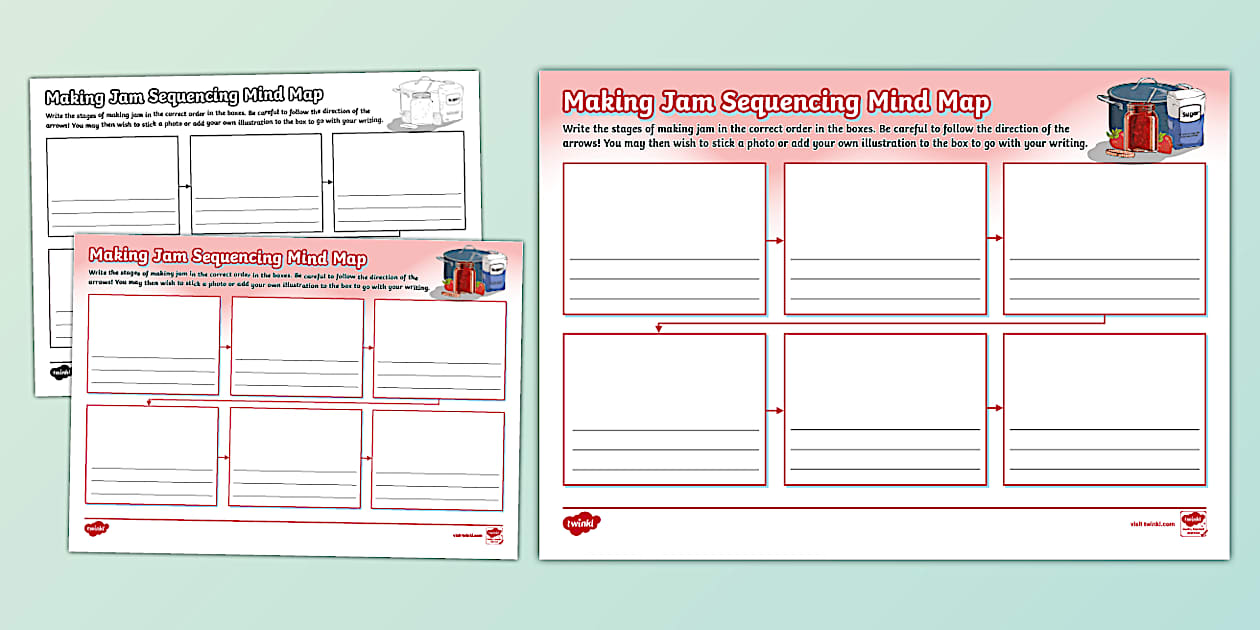Click the twinkl logo on the black-and-white worksheet

tap(60, 371)
